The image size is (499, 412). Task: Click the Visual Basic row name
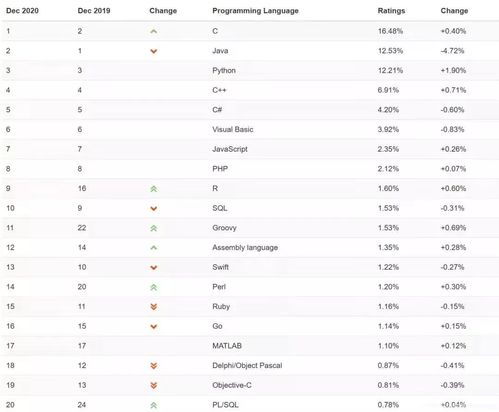coord(233,129)
